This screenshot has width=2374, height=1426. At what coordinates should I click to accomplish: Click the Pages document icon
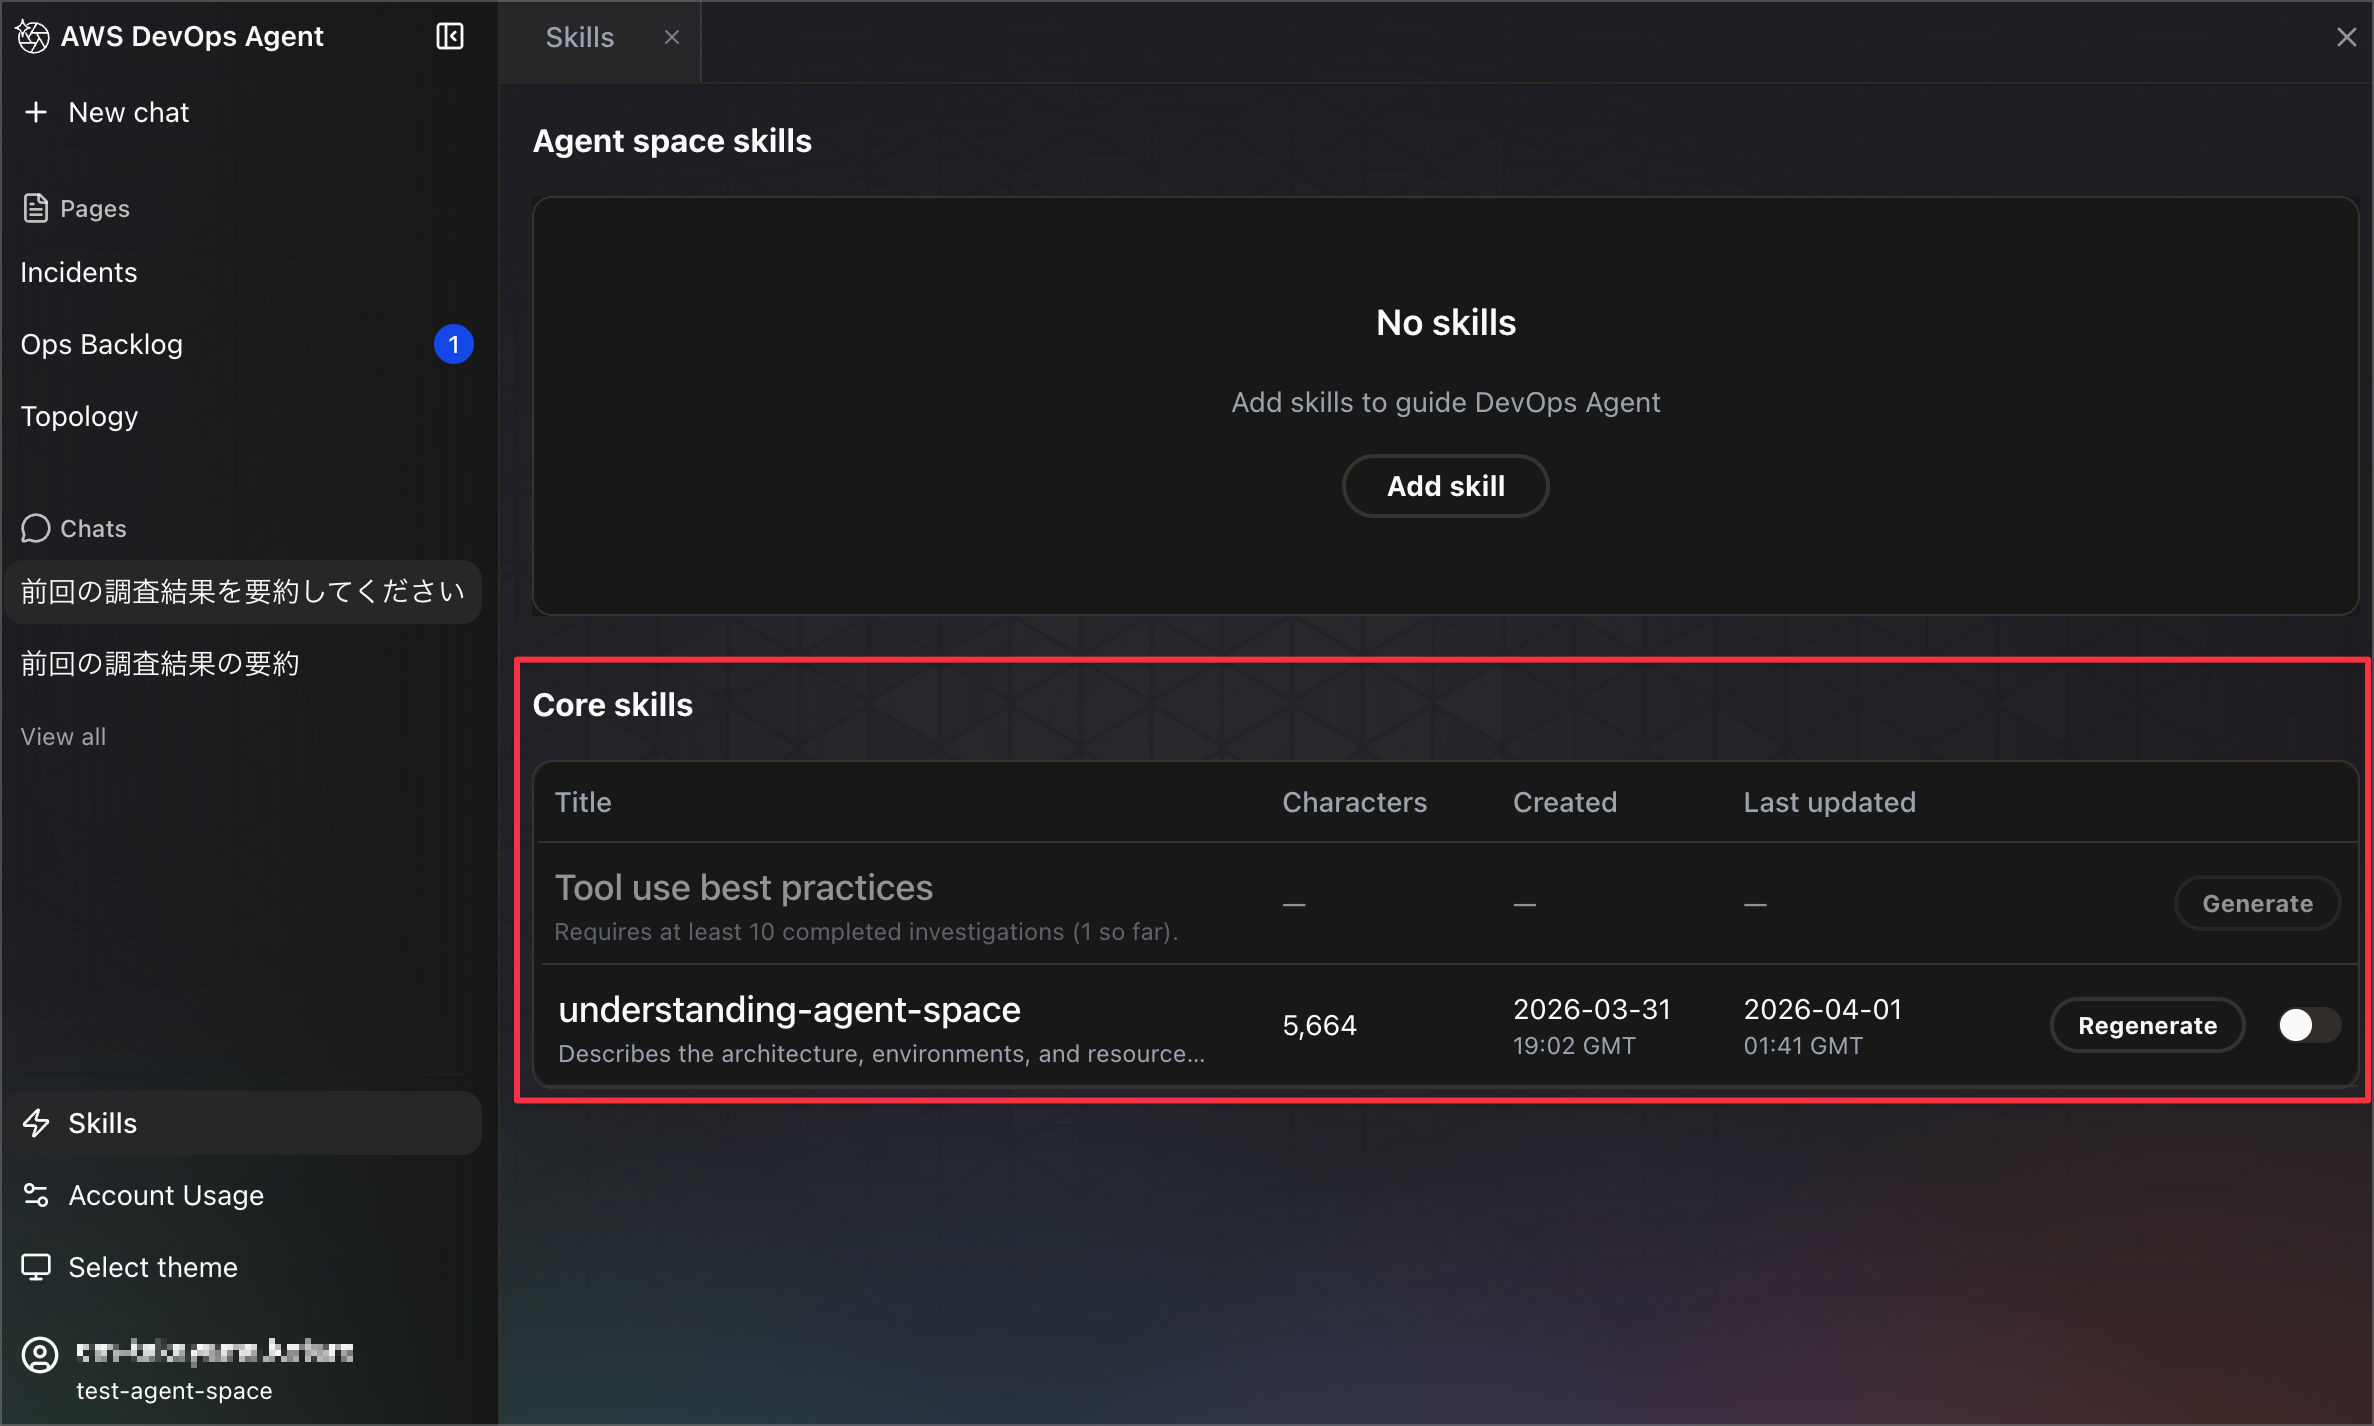point(36,208)
